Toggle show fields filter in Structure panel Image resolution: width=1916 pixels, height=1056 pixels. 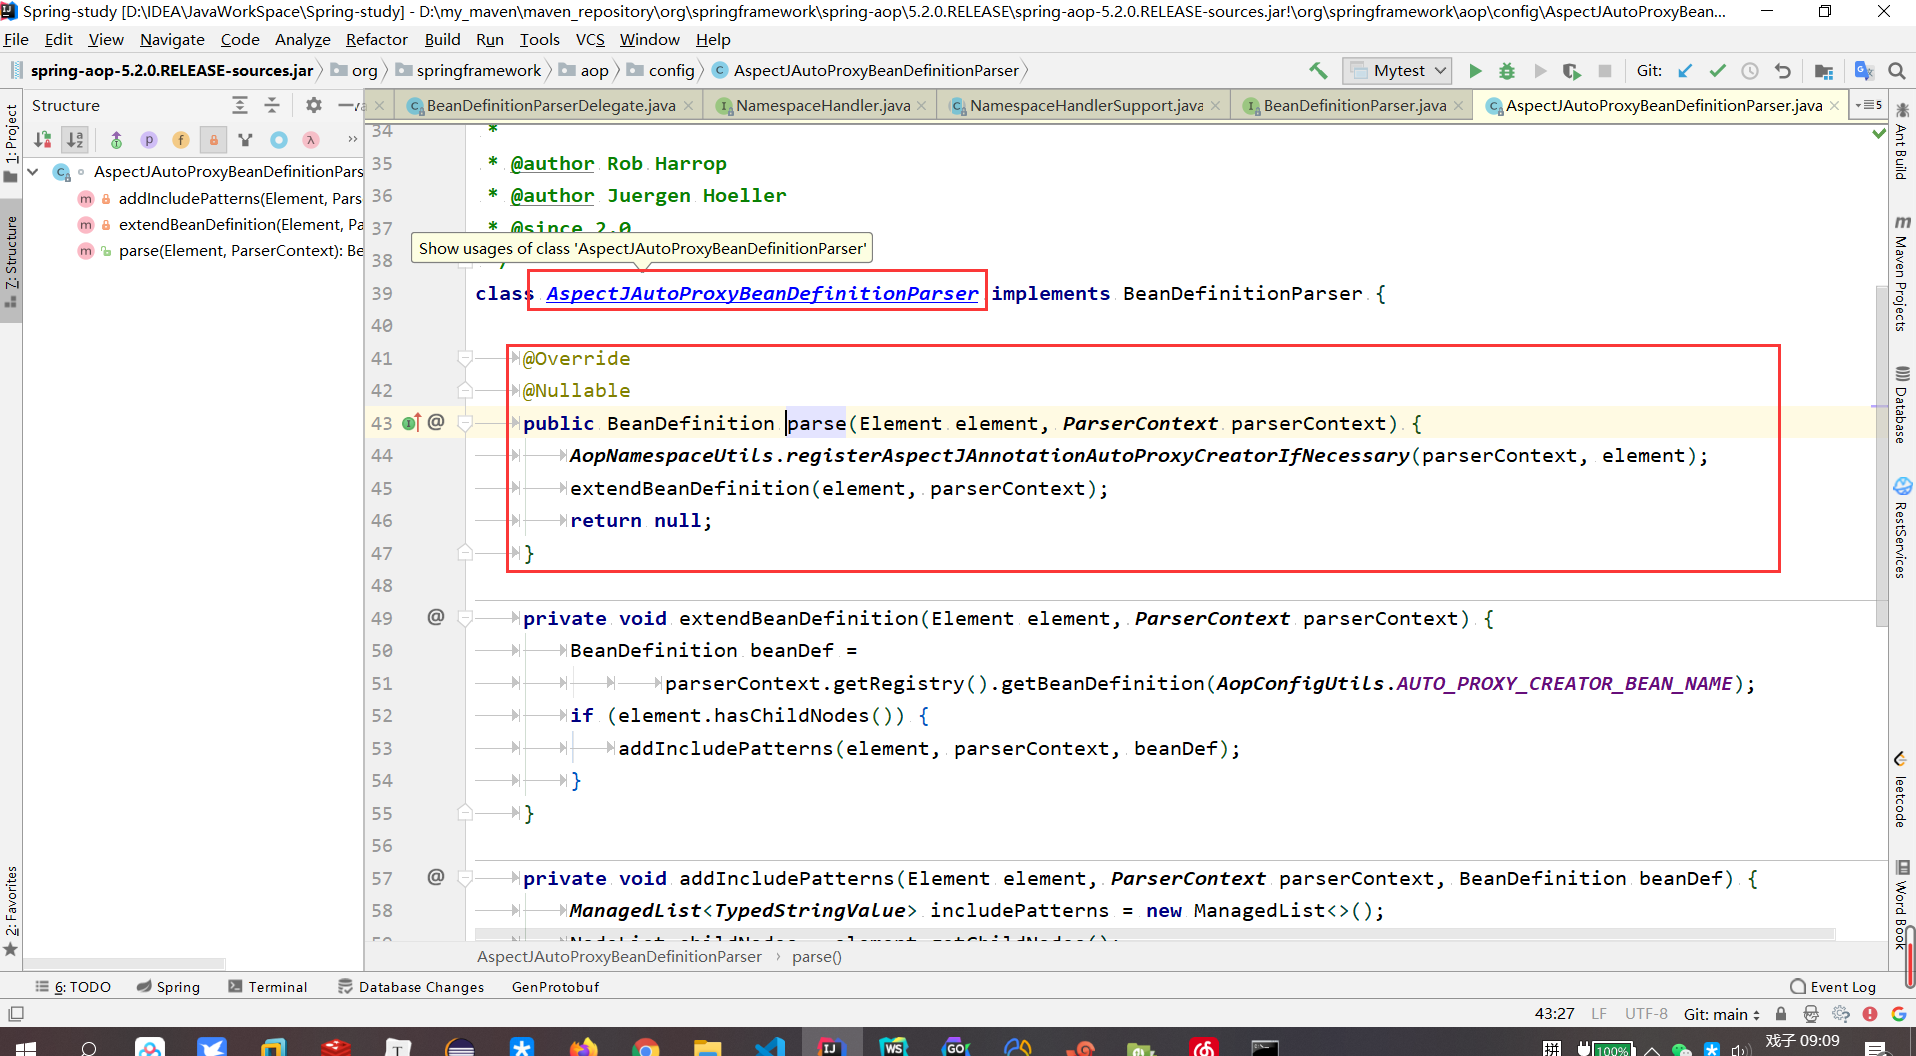181,140
